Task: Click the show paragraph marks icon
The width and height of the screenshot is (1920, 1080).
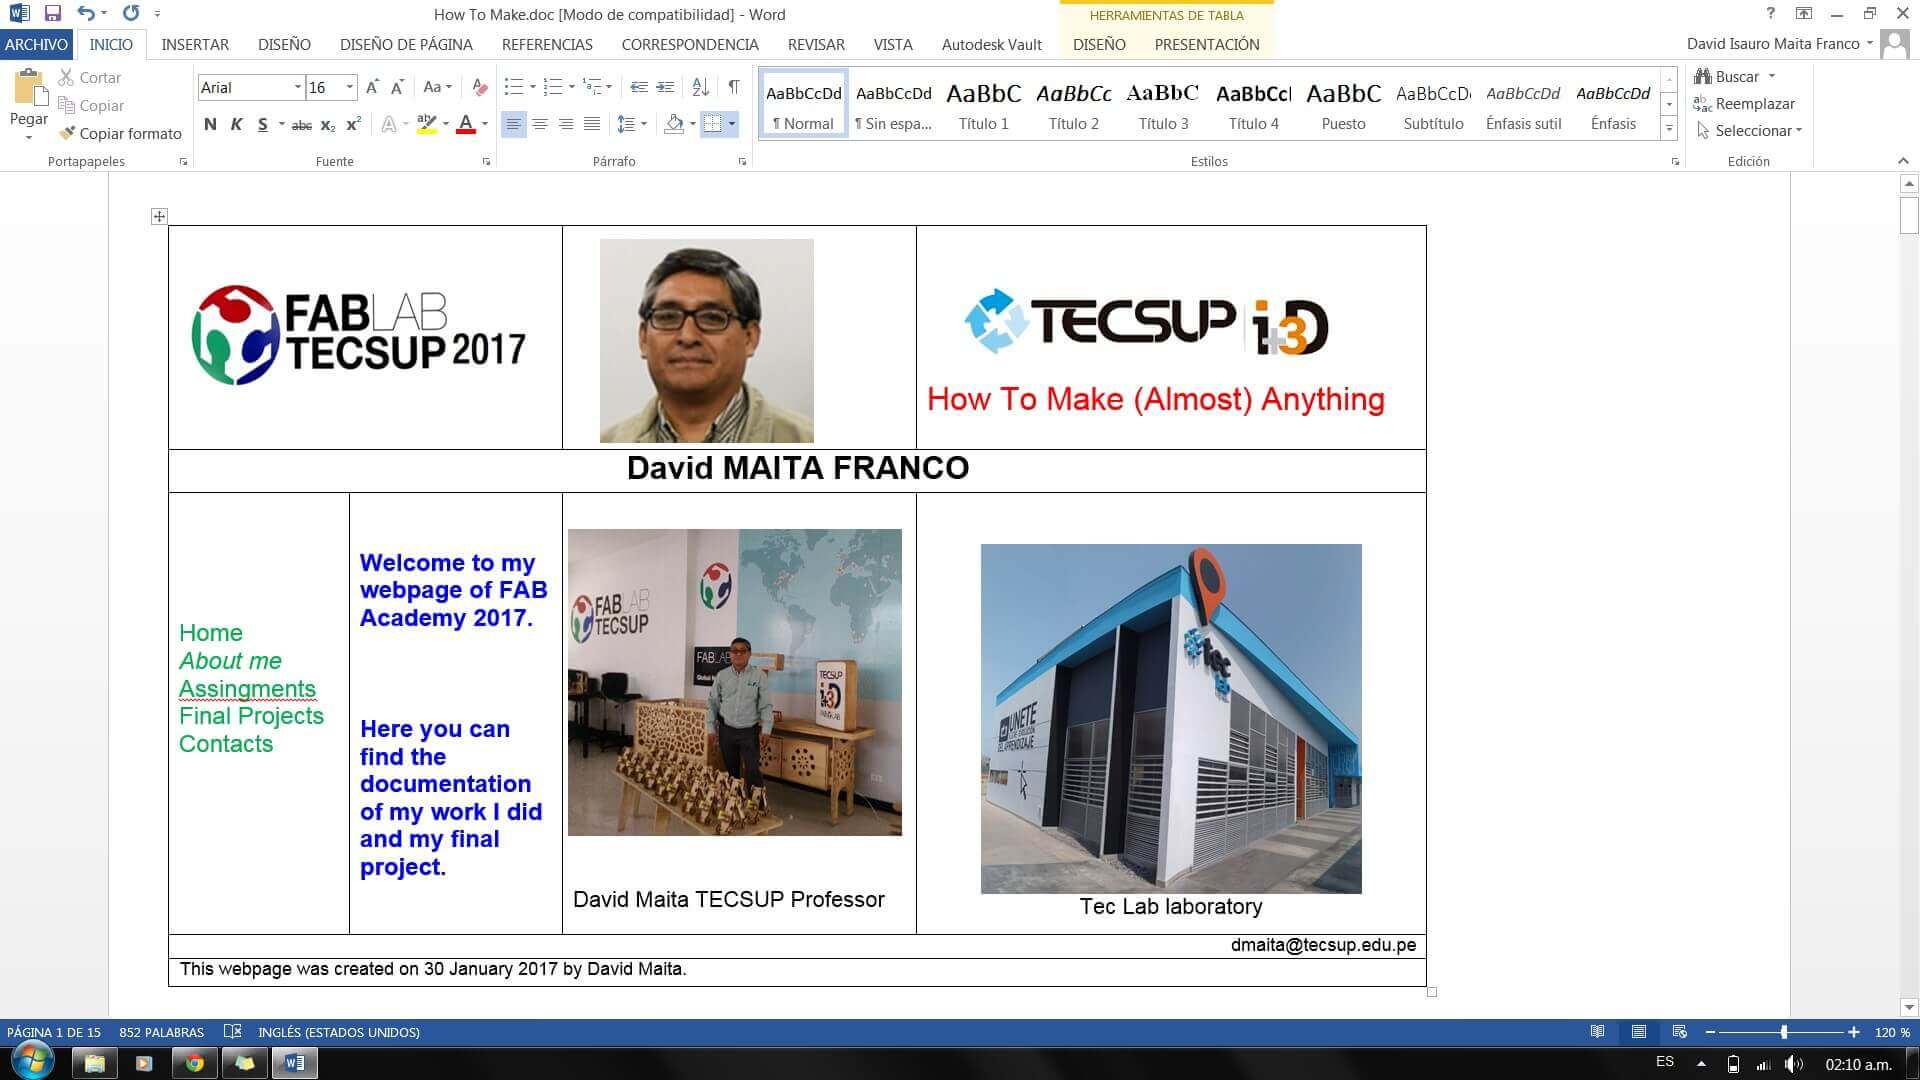Action: (734, 87)
